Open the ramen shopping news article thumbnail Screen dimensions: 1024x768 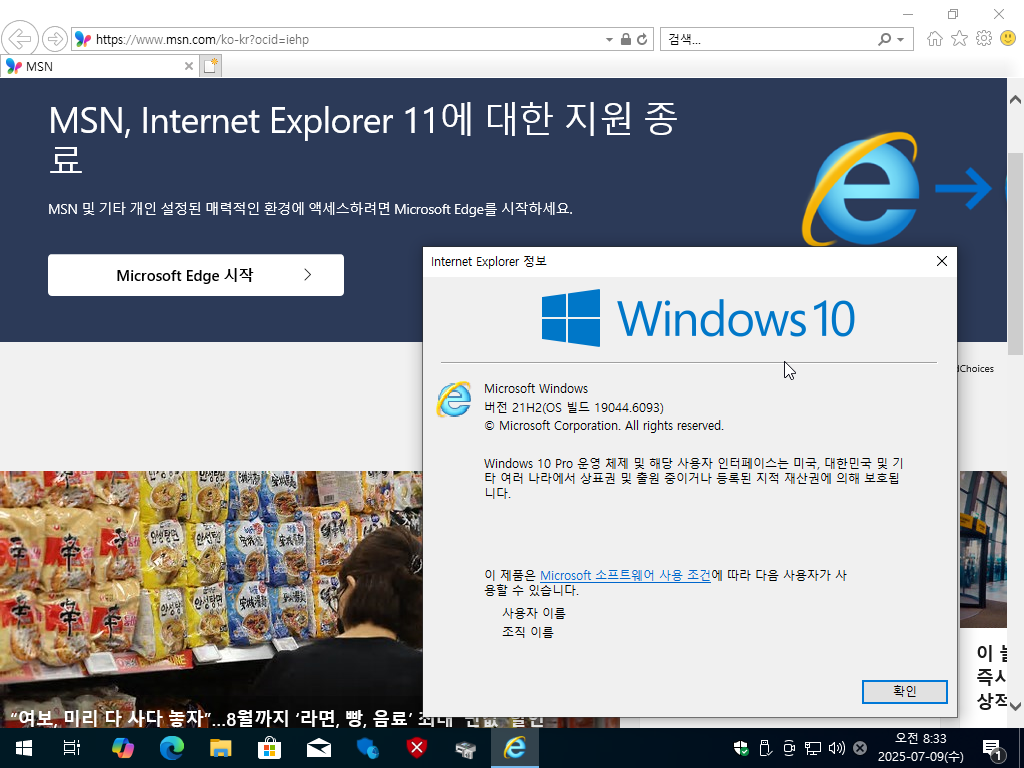pyautogui.click(x=211, y=598)
